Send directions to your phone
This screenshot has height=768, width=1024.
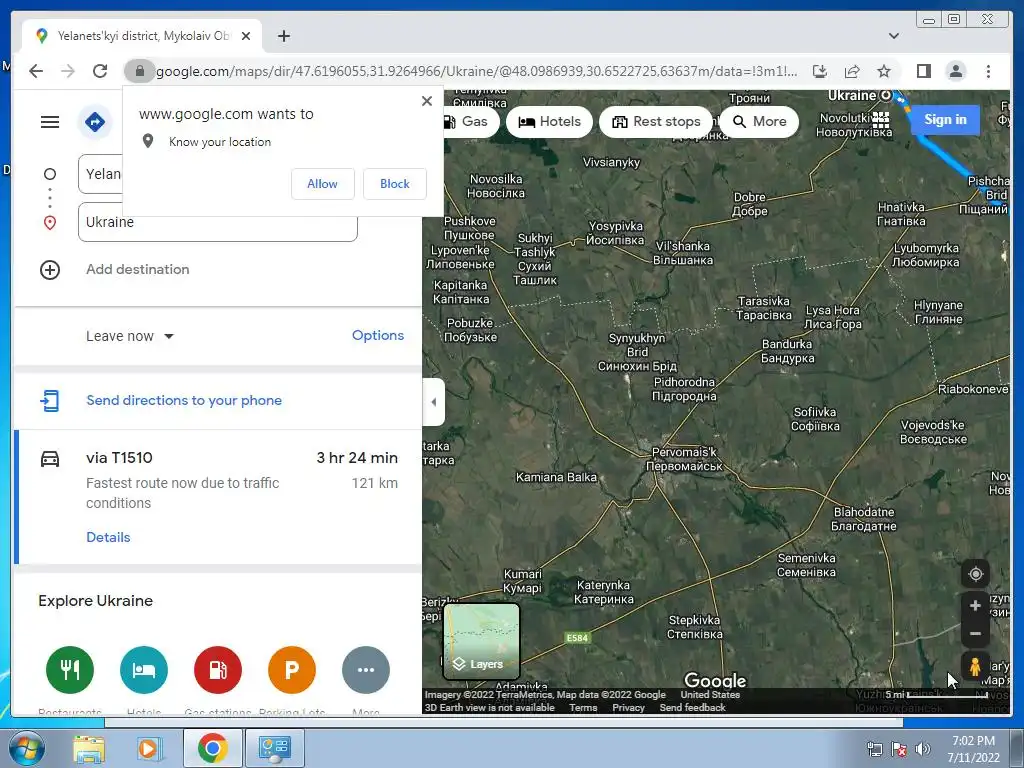[x=184, y=400]
